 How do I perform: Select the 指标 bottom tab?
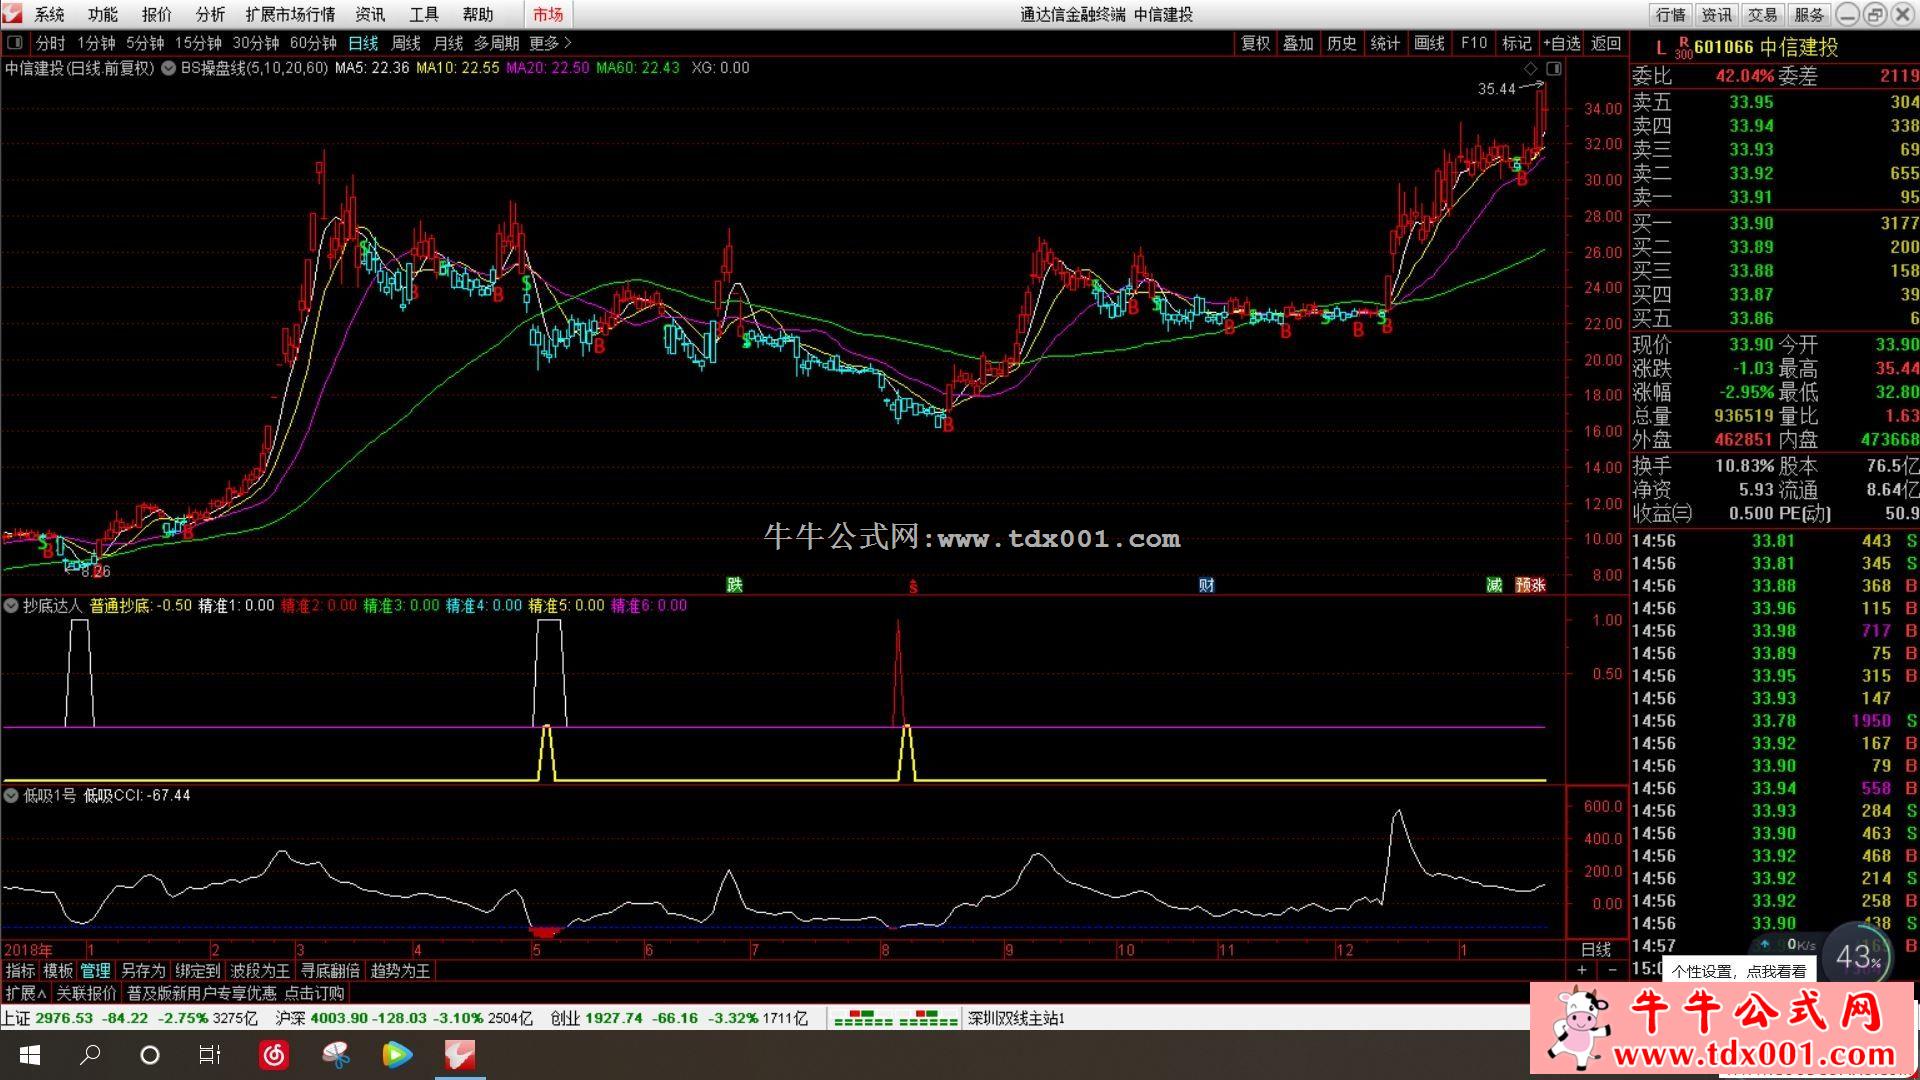(20, 970)
